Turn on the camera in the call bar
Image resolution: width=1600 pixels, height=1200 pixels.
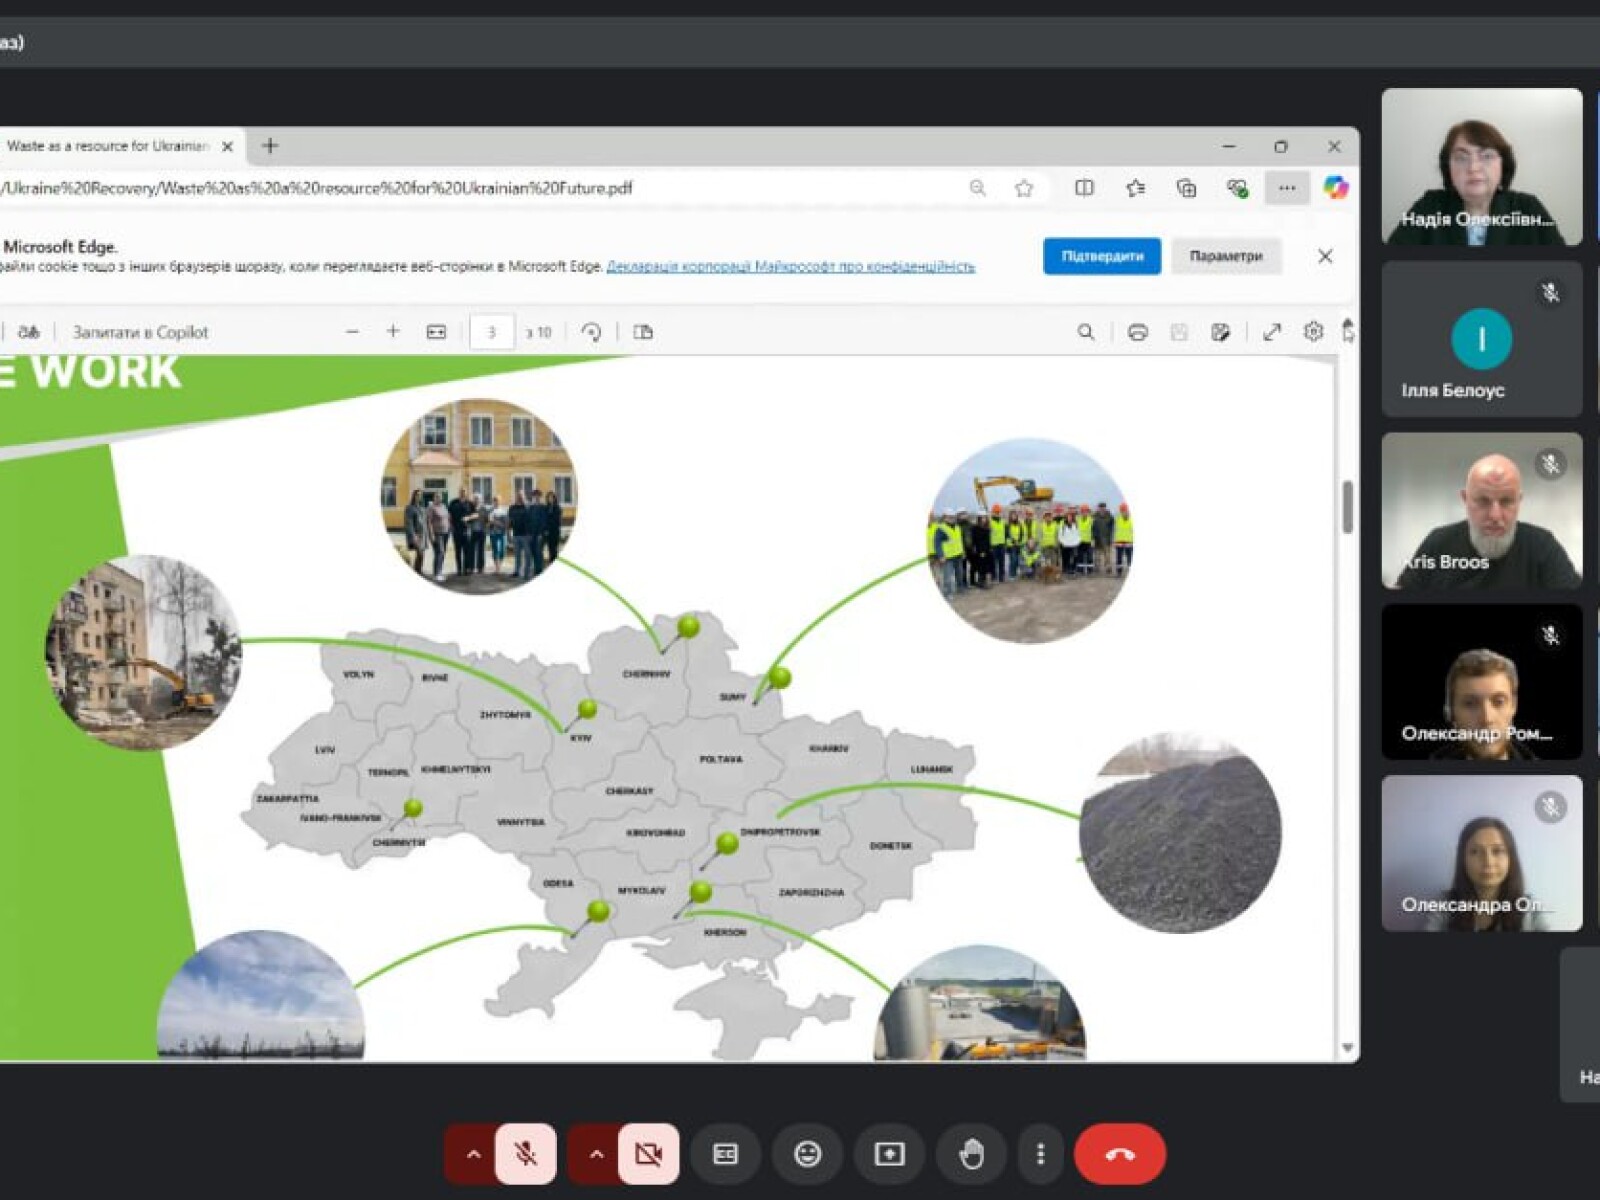coord(648,1154)
